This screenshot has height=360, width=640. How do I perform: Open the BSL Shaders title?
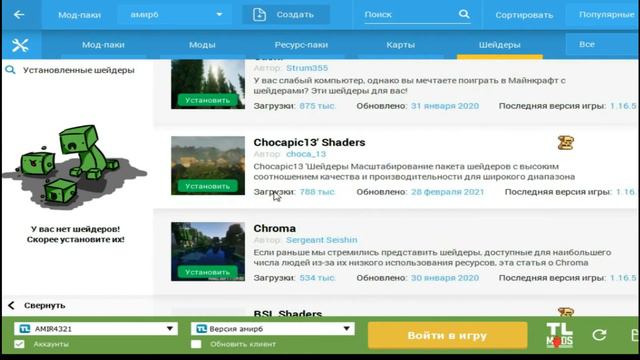coord(288,313)
